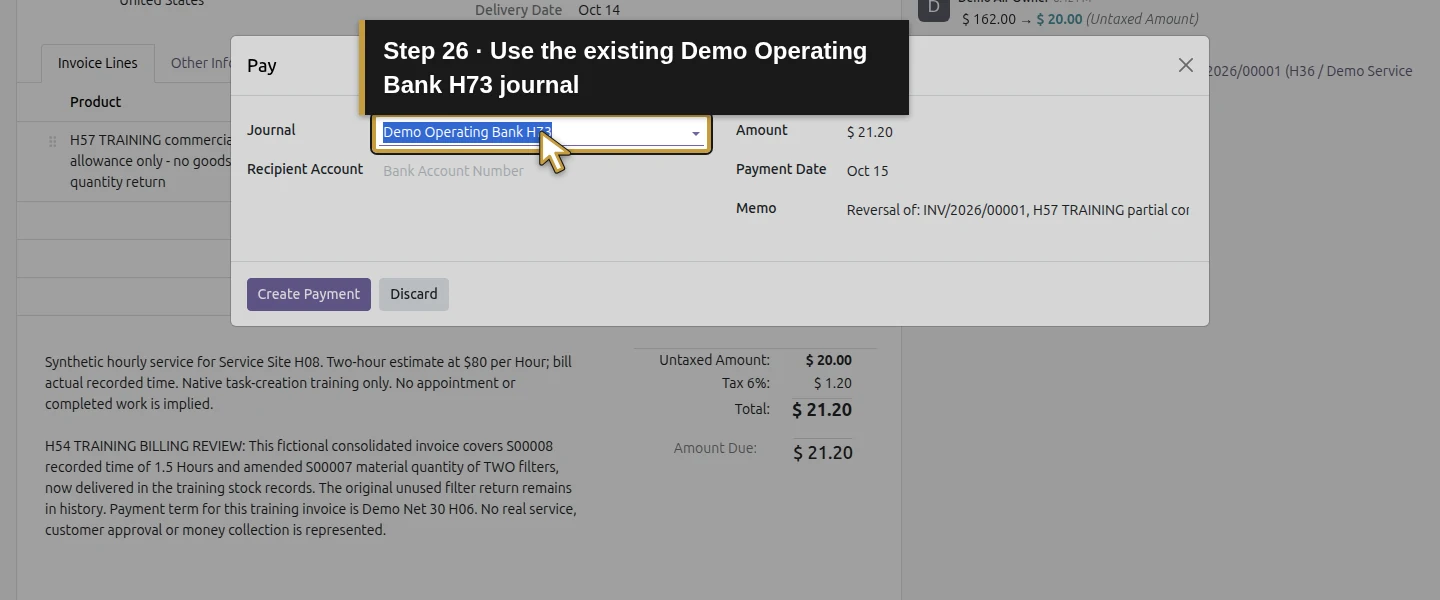Edit the Amount value $ 21.20
1440x600 pixels.
coord(870,132)
